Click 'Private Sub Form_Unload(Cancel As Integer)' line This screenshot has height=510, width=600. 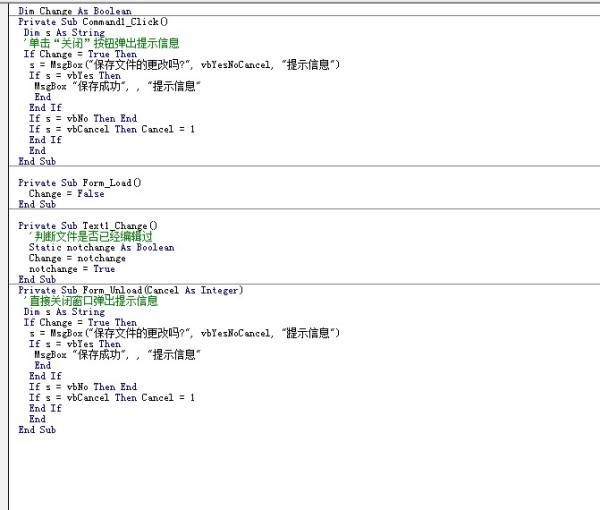coord(131,290)
